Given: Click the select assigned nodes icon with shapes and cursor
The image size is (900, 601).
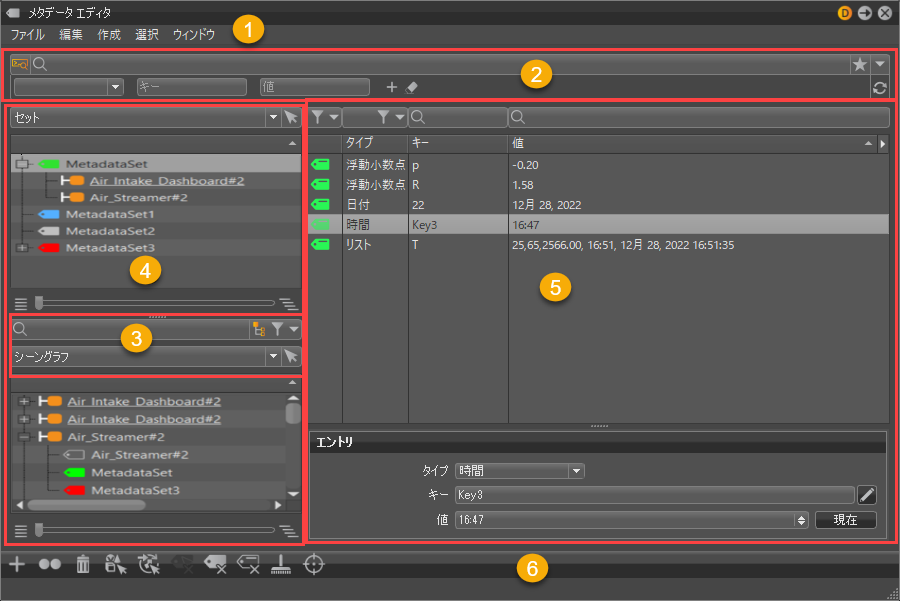Looking at the screenshot, I should (115, 564).
